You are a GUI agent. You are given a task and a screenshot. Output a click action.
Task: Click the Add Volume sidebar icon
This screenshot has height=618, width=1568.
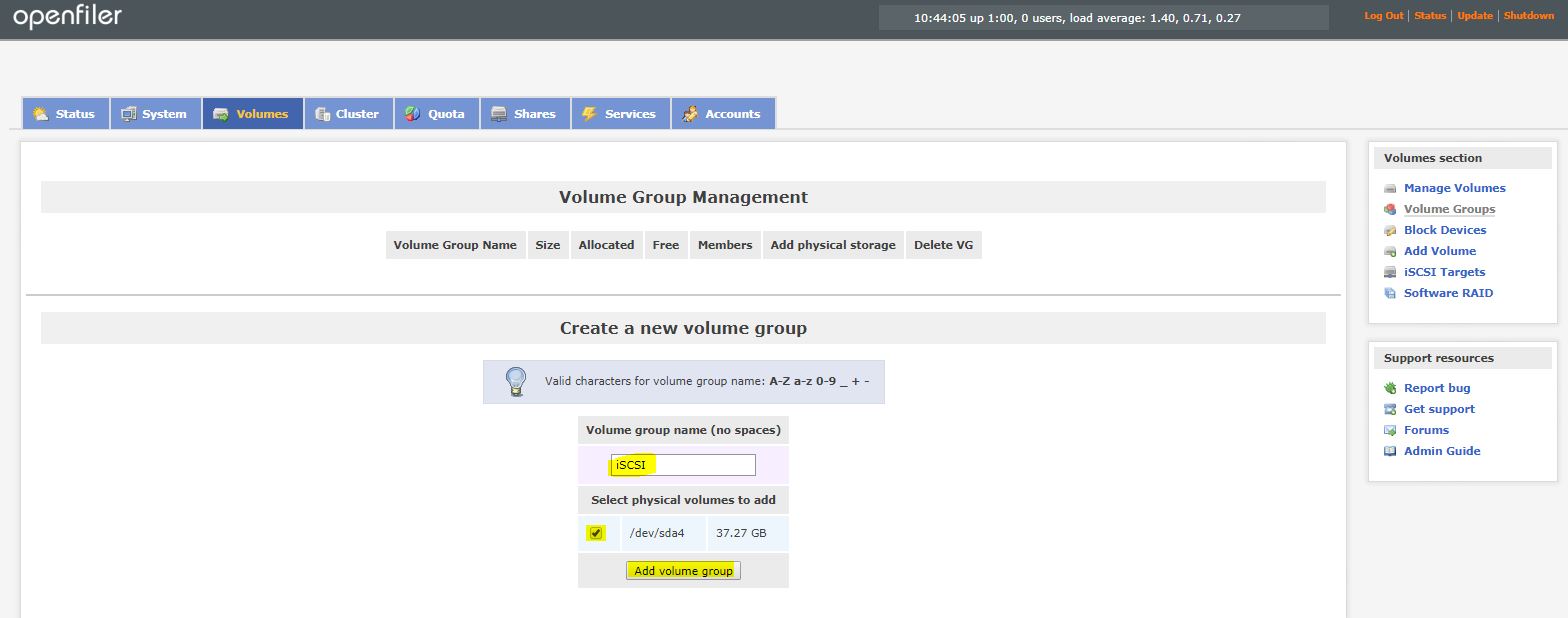pos(1390,252)
